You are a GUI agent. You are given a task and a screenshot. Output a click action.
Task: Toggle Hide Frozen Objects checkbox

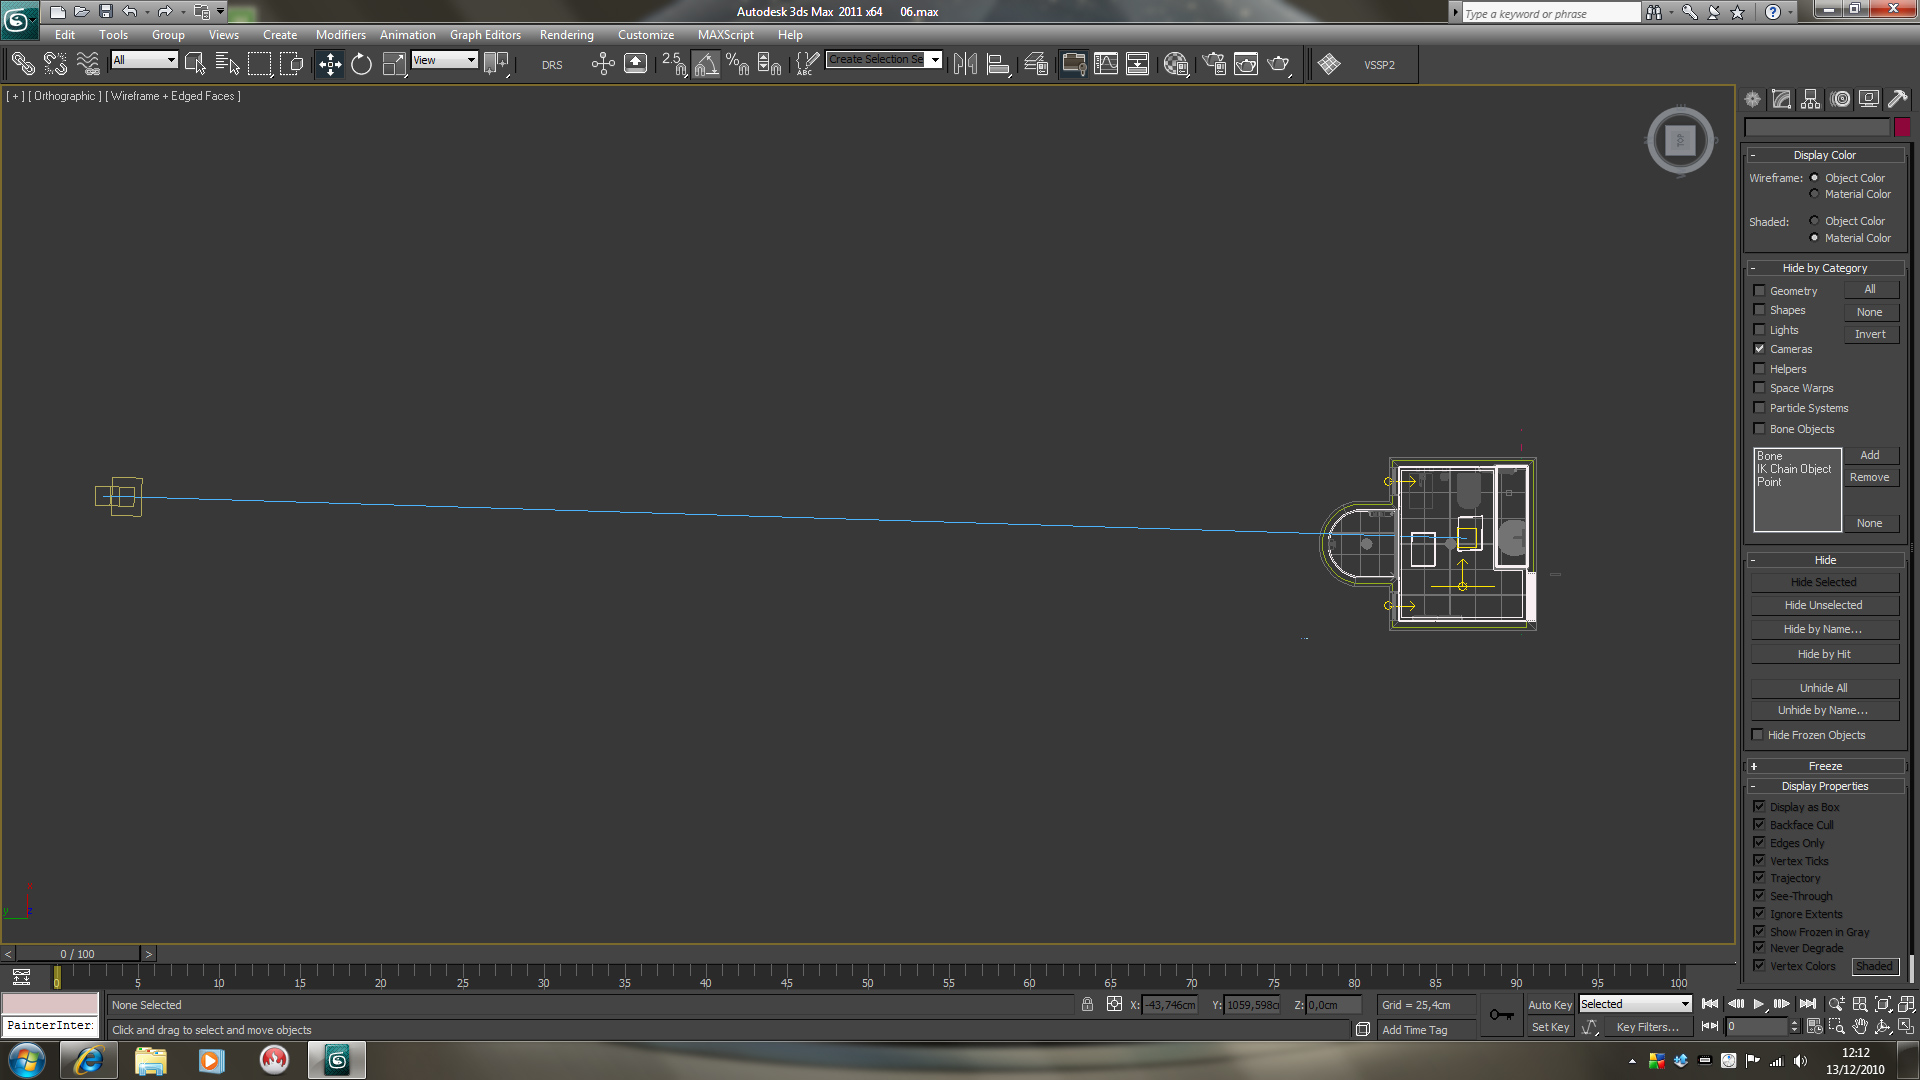[1758, 734]
